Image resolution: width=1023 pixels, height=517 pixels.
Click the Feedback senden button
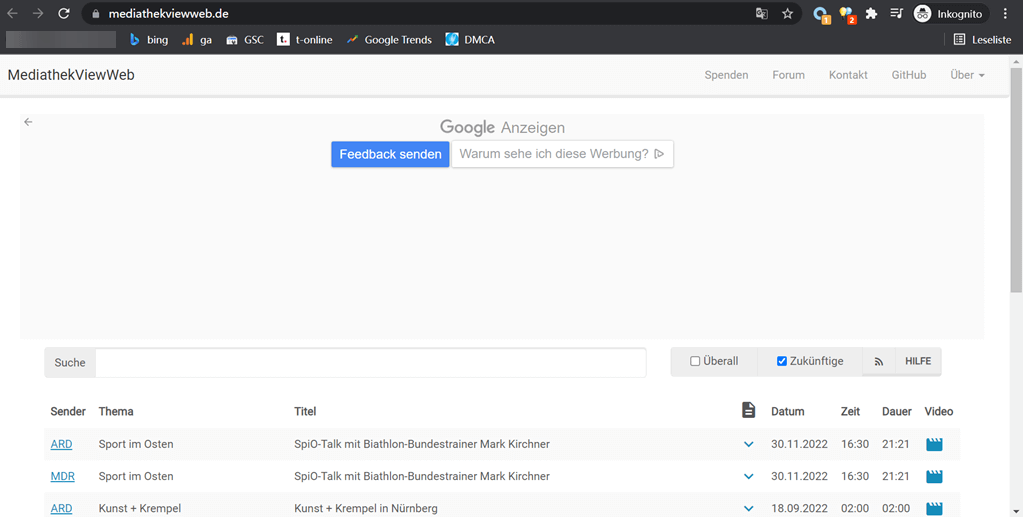pos(390,154)
